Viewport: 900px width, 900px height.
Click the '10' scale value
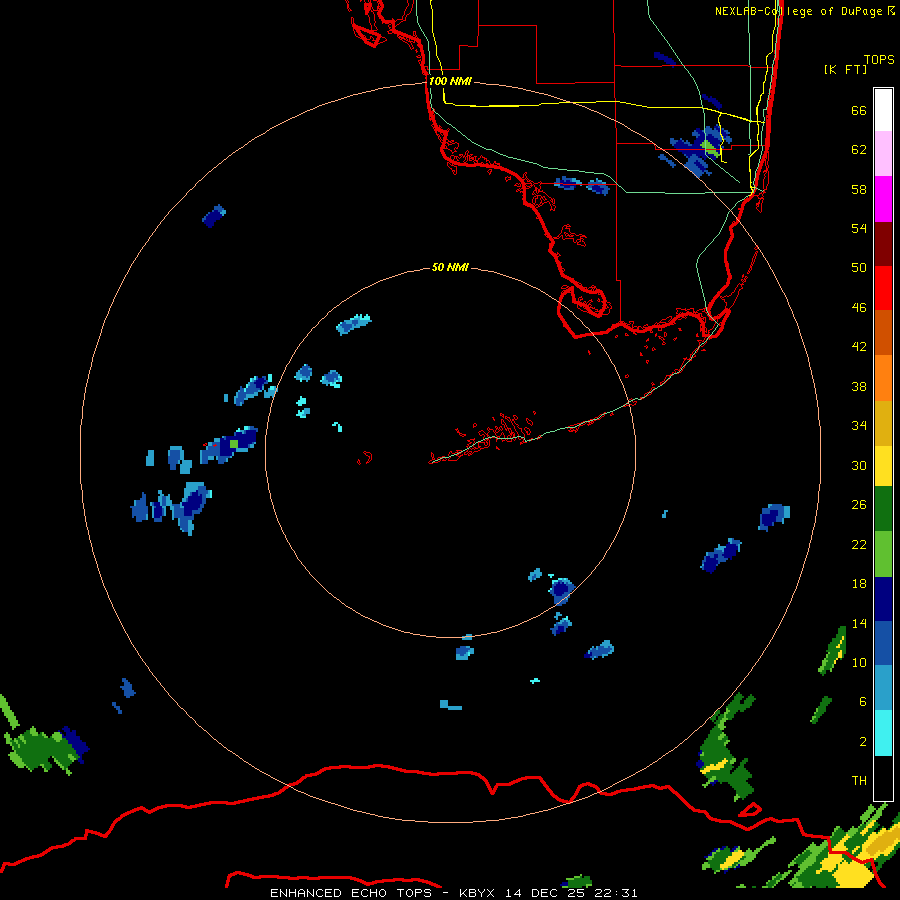pyautogui.click(x=859, y=662)
